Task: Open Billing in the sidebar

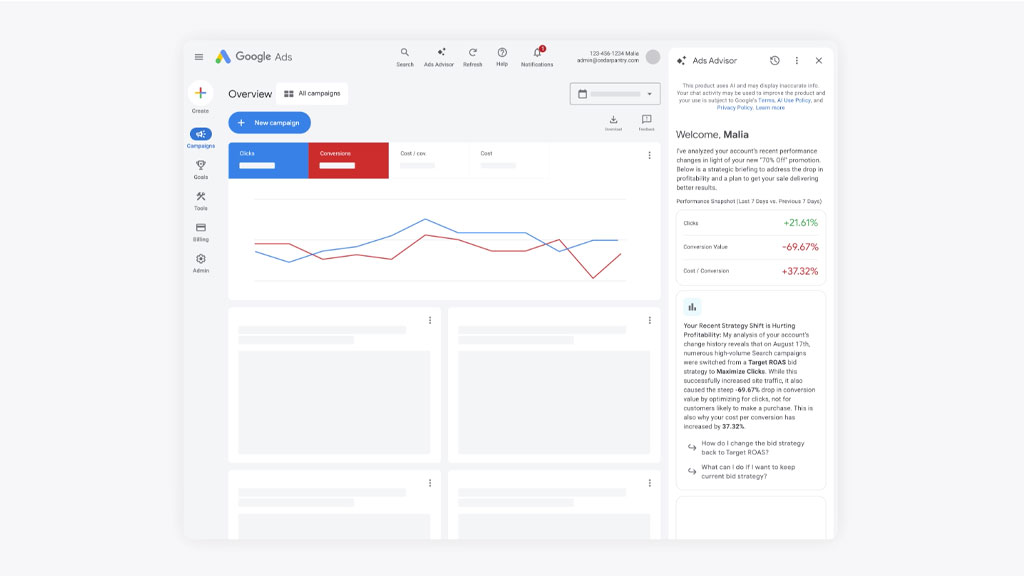Action: click(201, 232)
